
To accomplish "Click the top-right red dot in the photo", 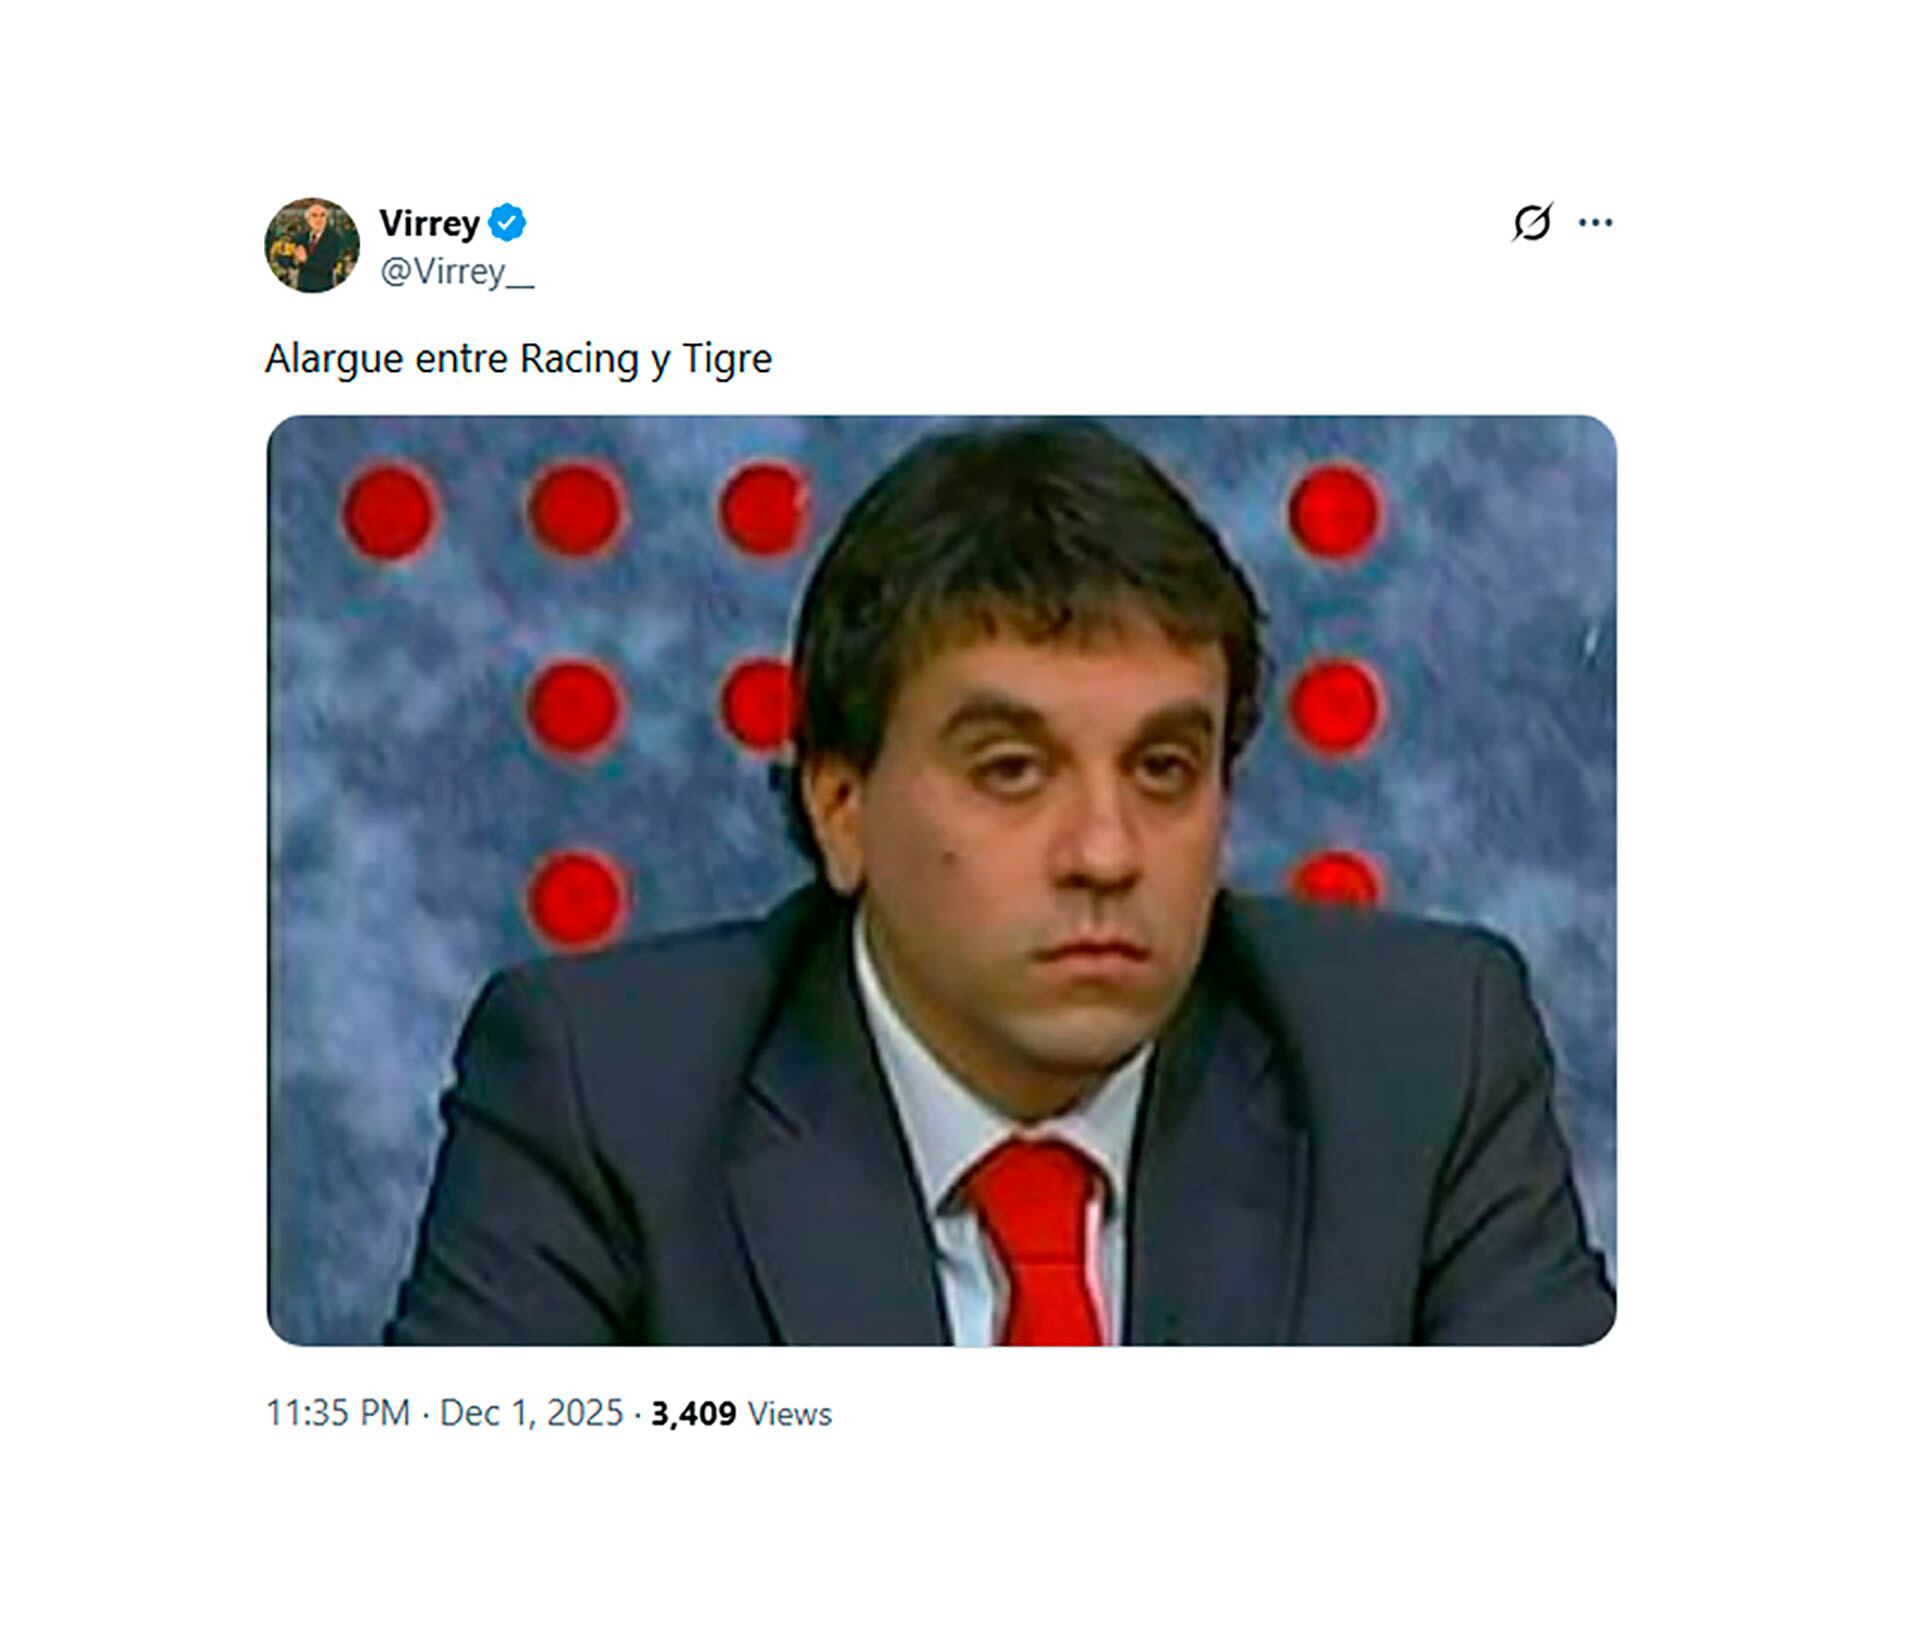I will coord(1334,510).
